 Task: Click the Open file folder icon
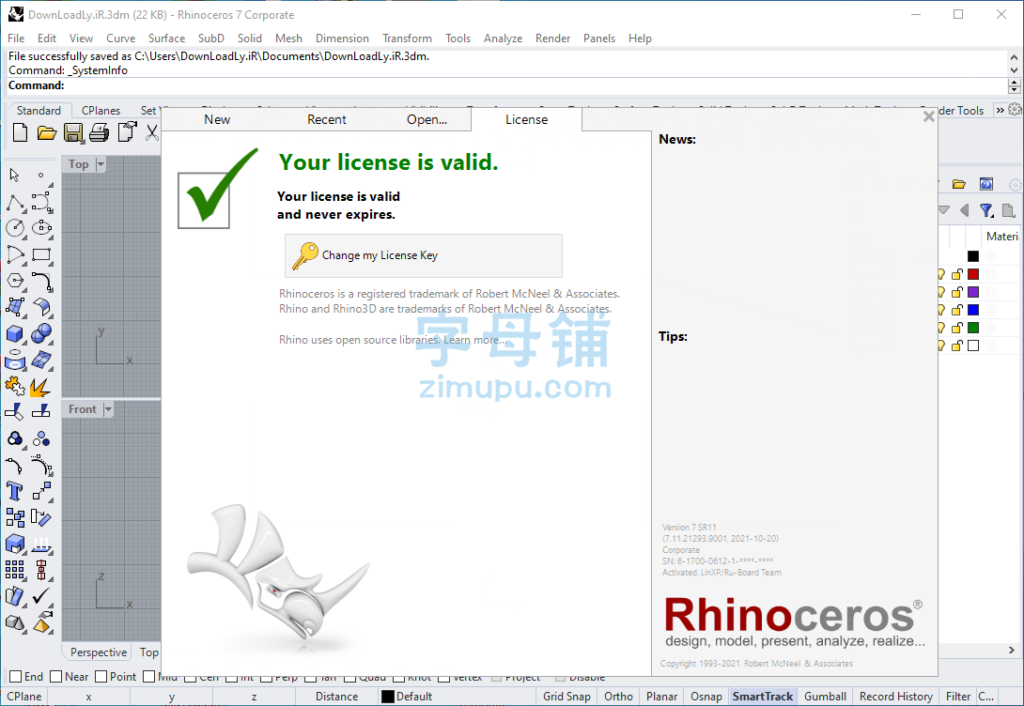[x=46, y=133]
